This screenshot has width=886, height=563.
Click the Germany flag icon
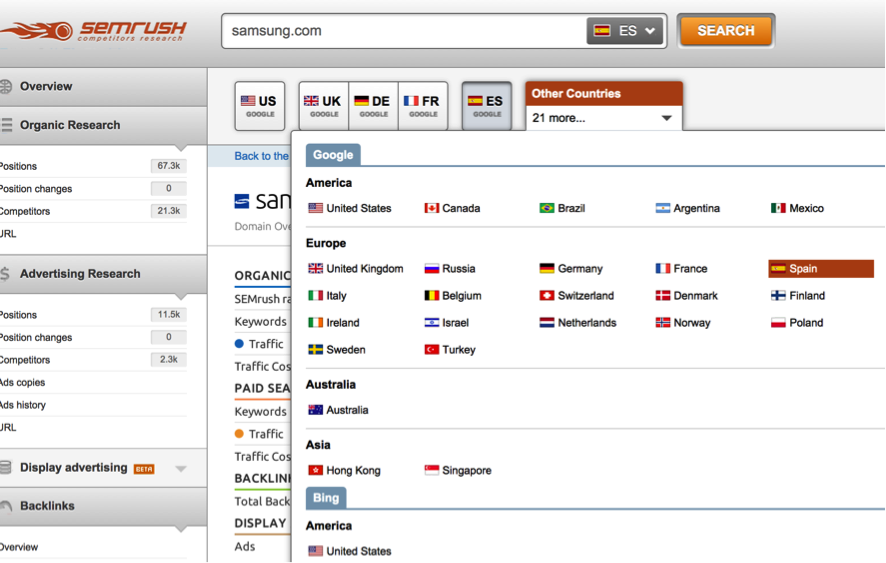point(547,268)
